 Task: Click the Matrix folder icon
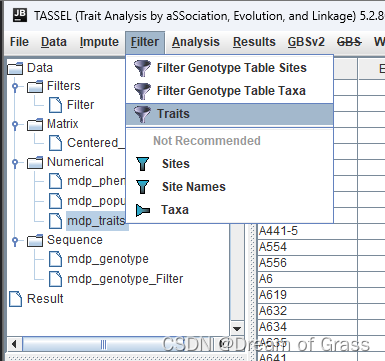pyautogui.click(x=35, y=124)
